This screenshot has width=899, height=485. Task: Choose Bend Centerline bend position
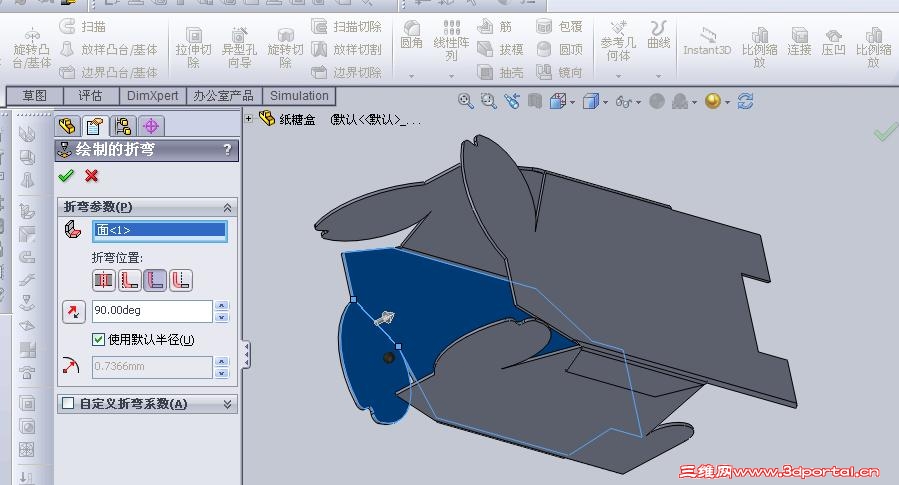104,280
